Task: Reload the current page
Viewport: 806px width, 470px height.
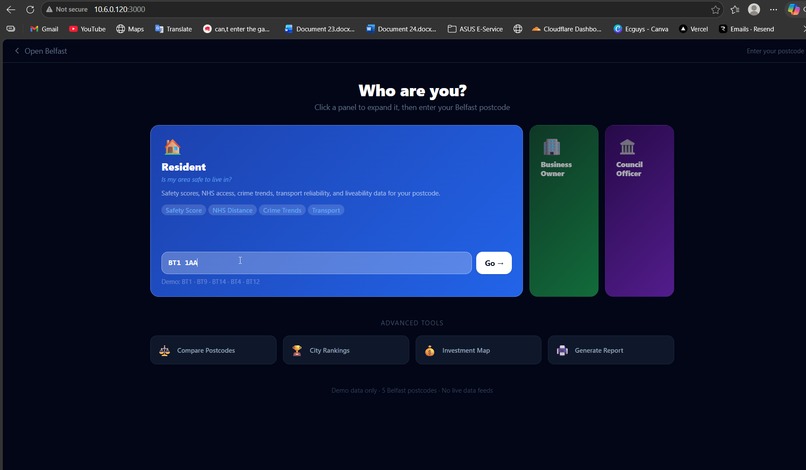Action: (x=30, y=9)
